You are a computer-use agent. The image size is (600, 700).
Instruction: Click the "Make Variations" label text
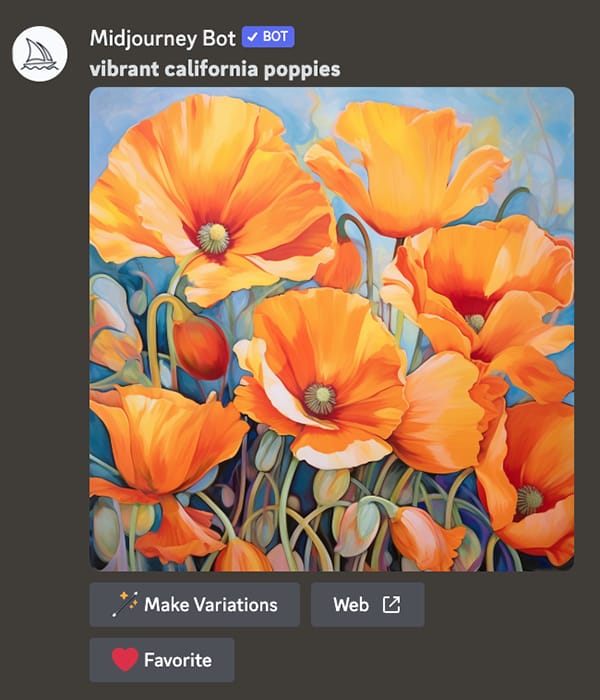[x=211, y=604]
